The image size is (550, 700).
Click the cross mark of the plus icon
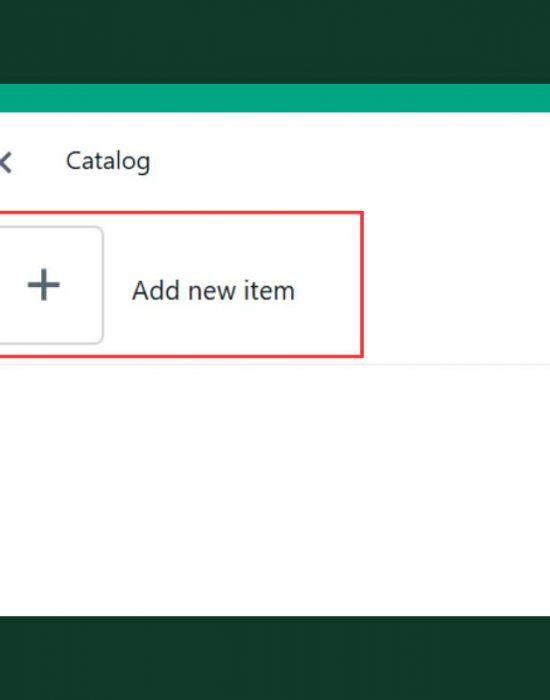click(44, 285)
